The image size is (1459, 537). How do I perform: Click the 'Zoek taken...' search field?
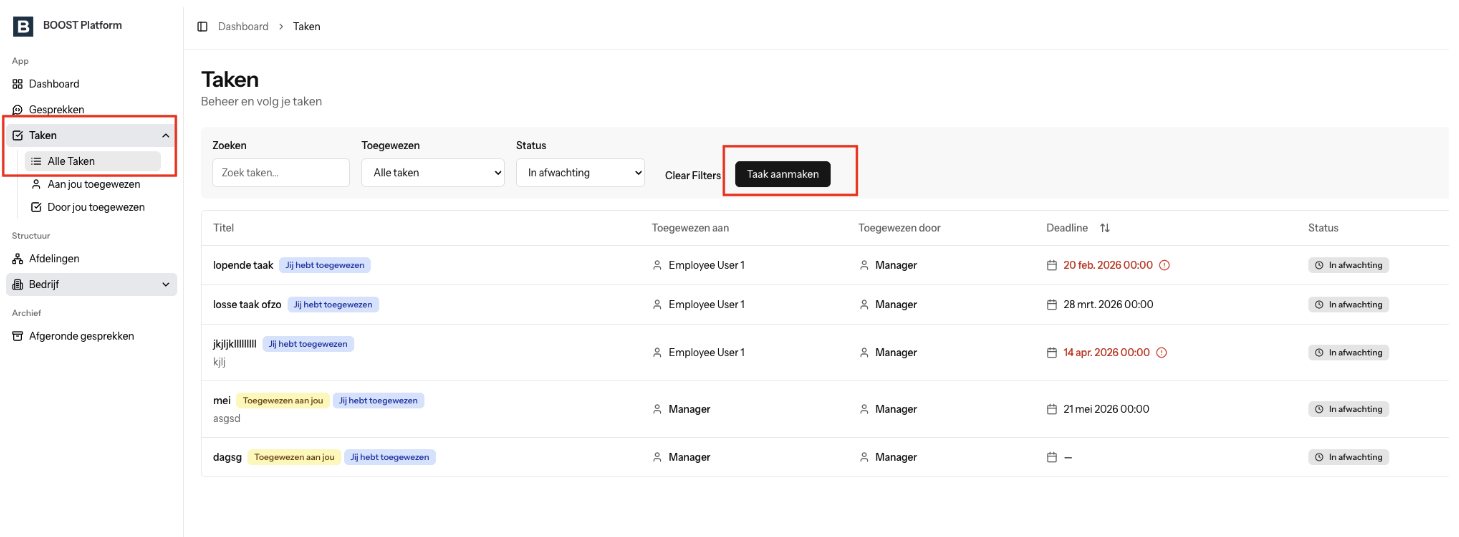pos(281,172)
